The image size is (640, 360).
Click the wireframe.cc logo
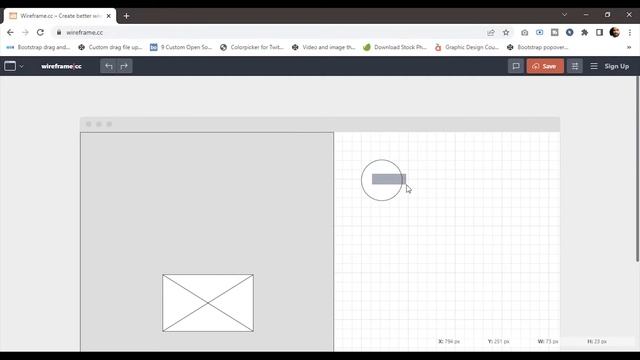pos(61,66)
